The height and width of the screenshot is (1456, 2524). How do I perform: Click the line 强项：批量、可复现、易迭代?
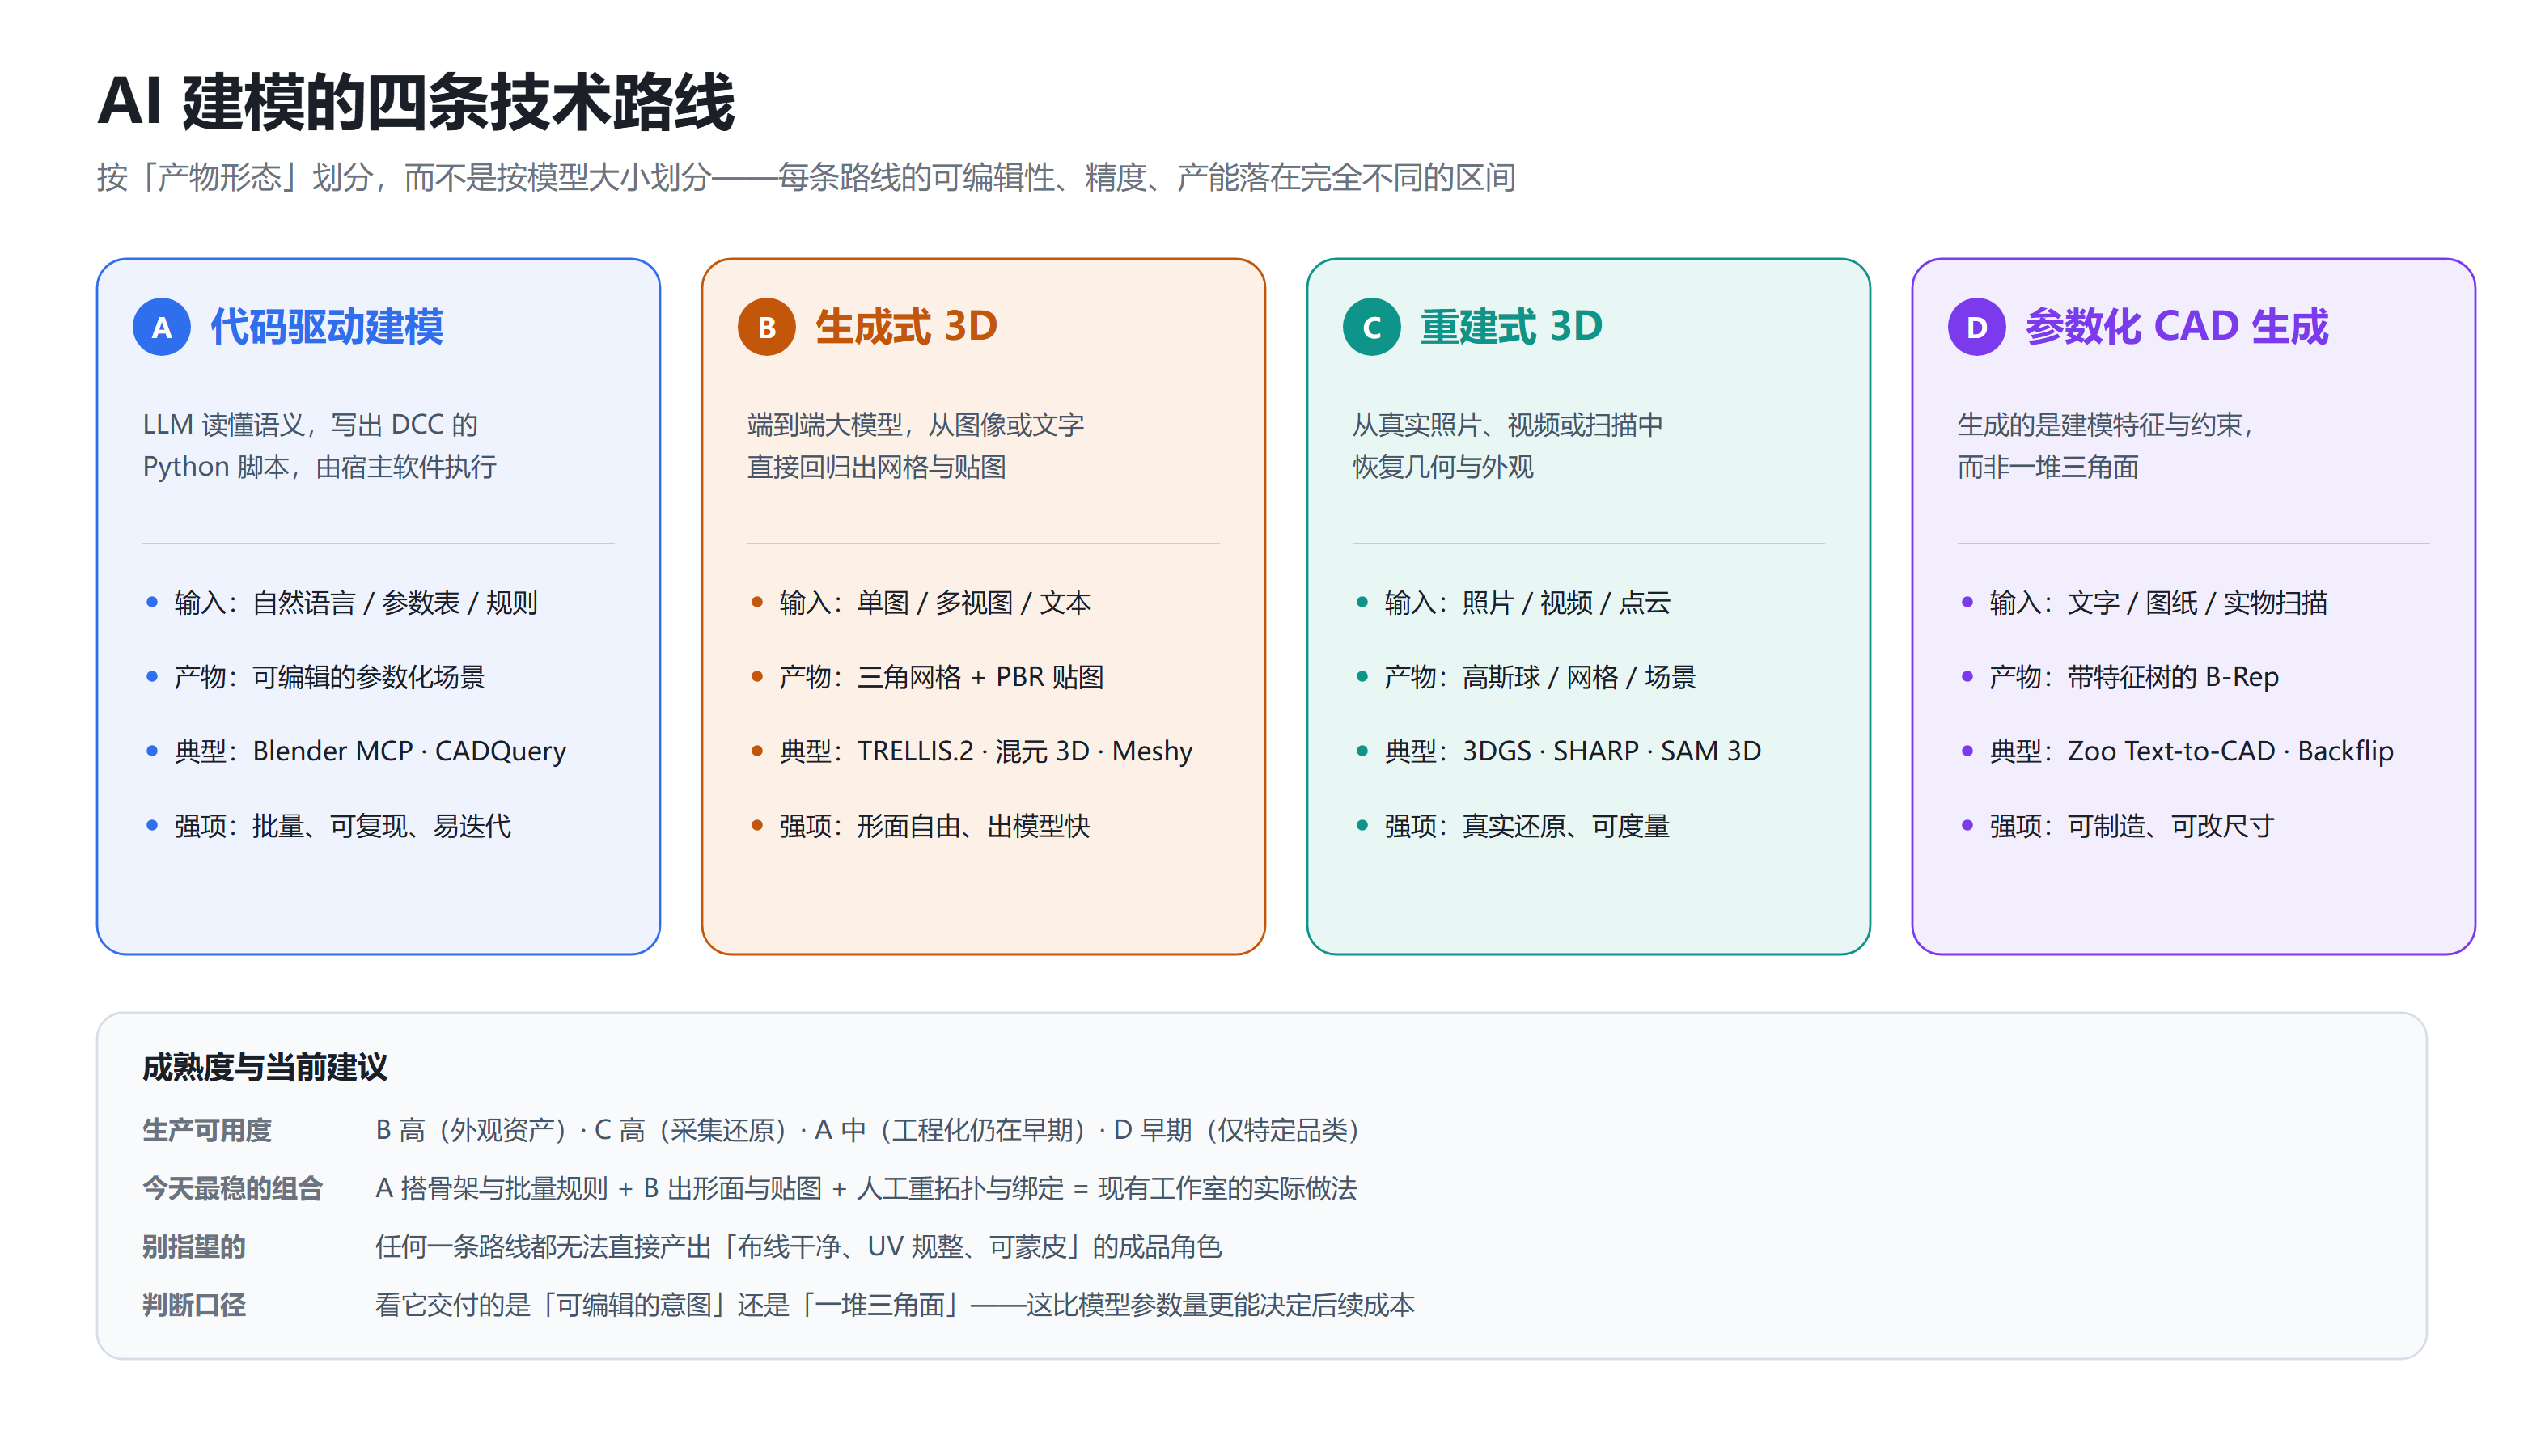[x=342, y=826]
